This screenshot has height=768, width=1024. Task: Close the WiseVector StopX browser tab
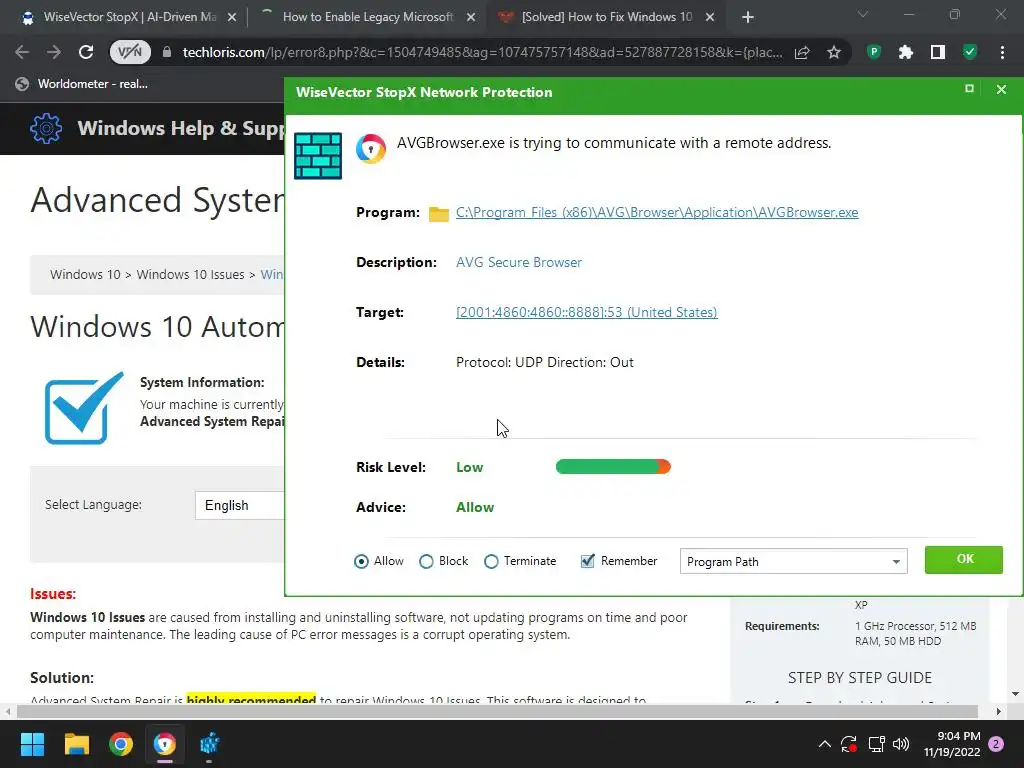pyautogui.click(x=232, y=18)
